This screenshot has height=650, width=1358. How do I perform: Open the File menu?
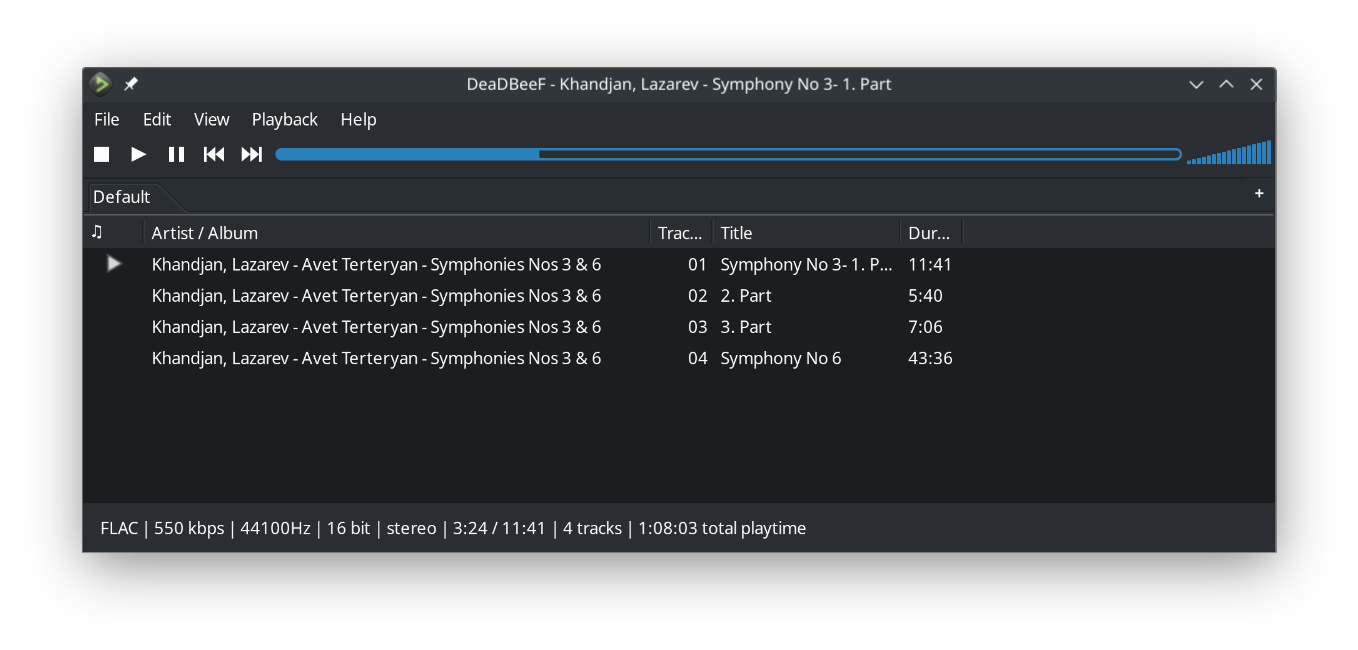click(106, 119)
